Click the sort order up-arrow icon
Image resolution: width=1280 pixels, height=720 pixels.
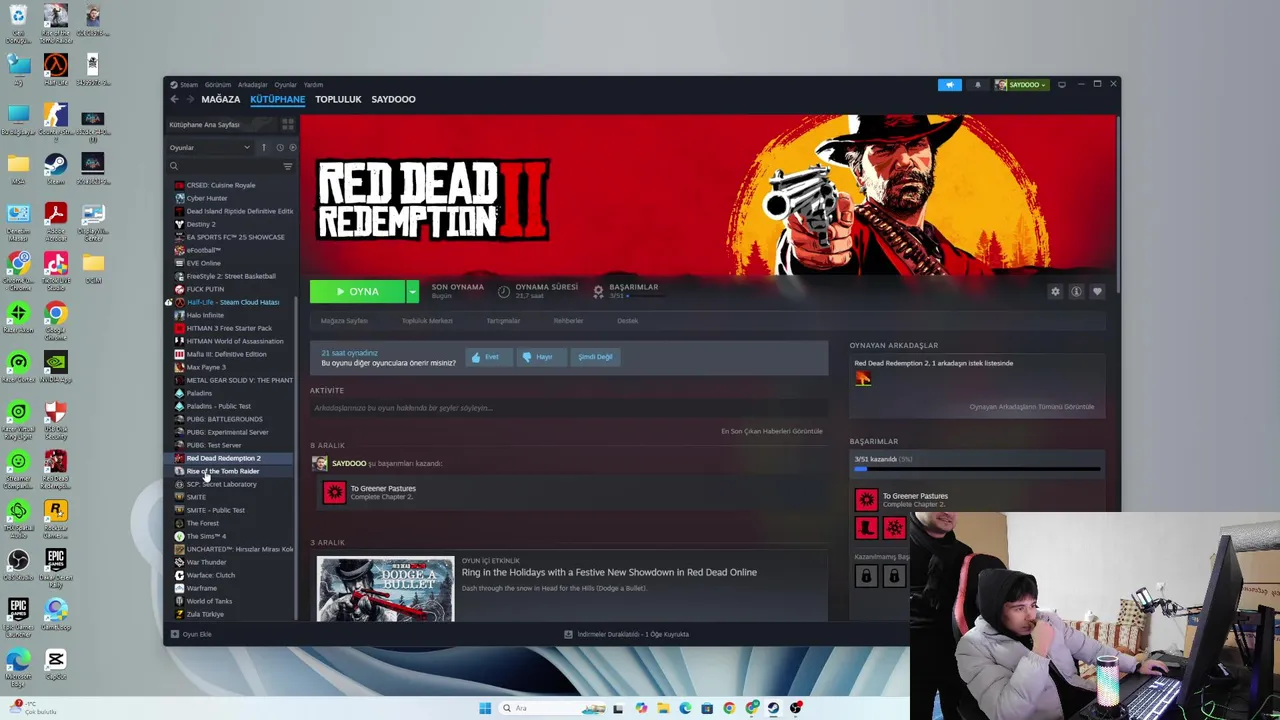point(264,148)
